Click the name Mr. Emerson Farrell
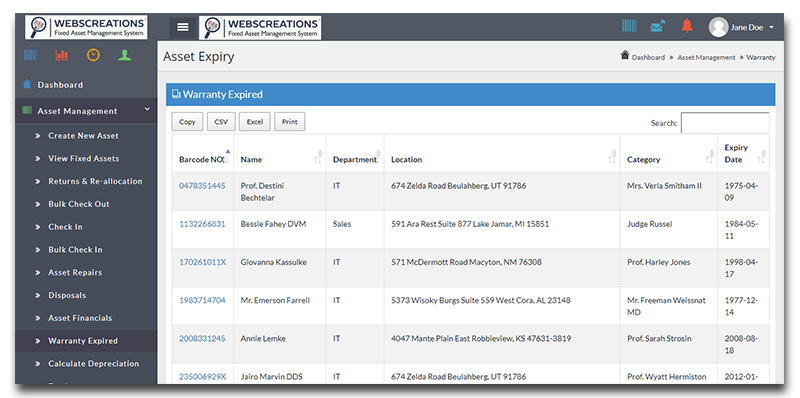Image resolution: width=800 pixels, height=398 pixels. tap(276, 301)
